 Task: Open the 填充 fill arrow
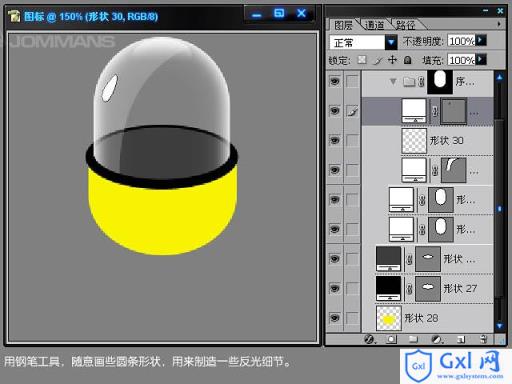pyautogui.click(x=481, y=60)
